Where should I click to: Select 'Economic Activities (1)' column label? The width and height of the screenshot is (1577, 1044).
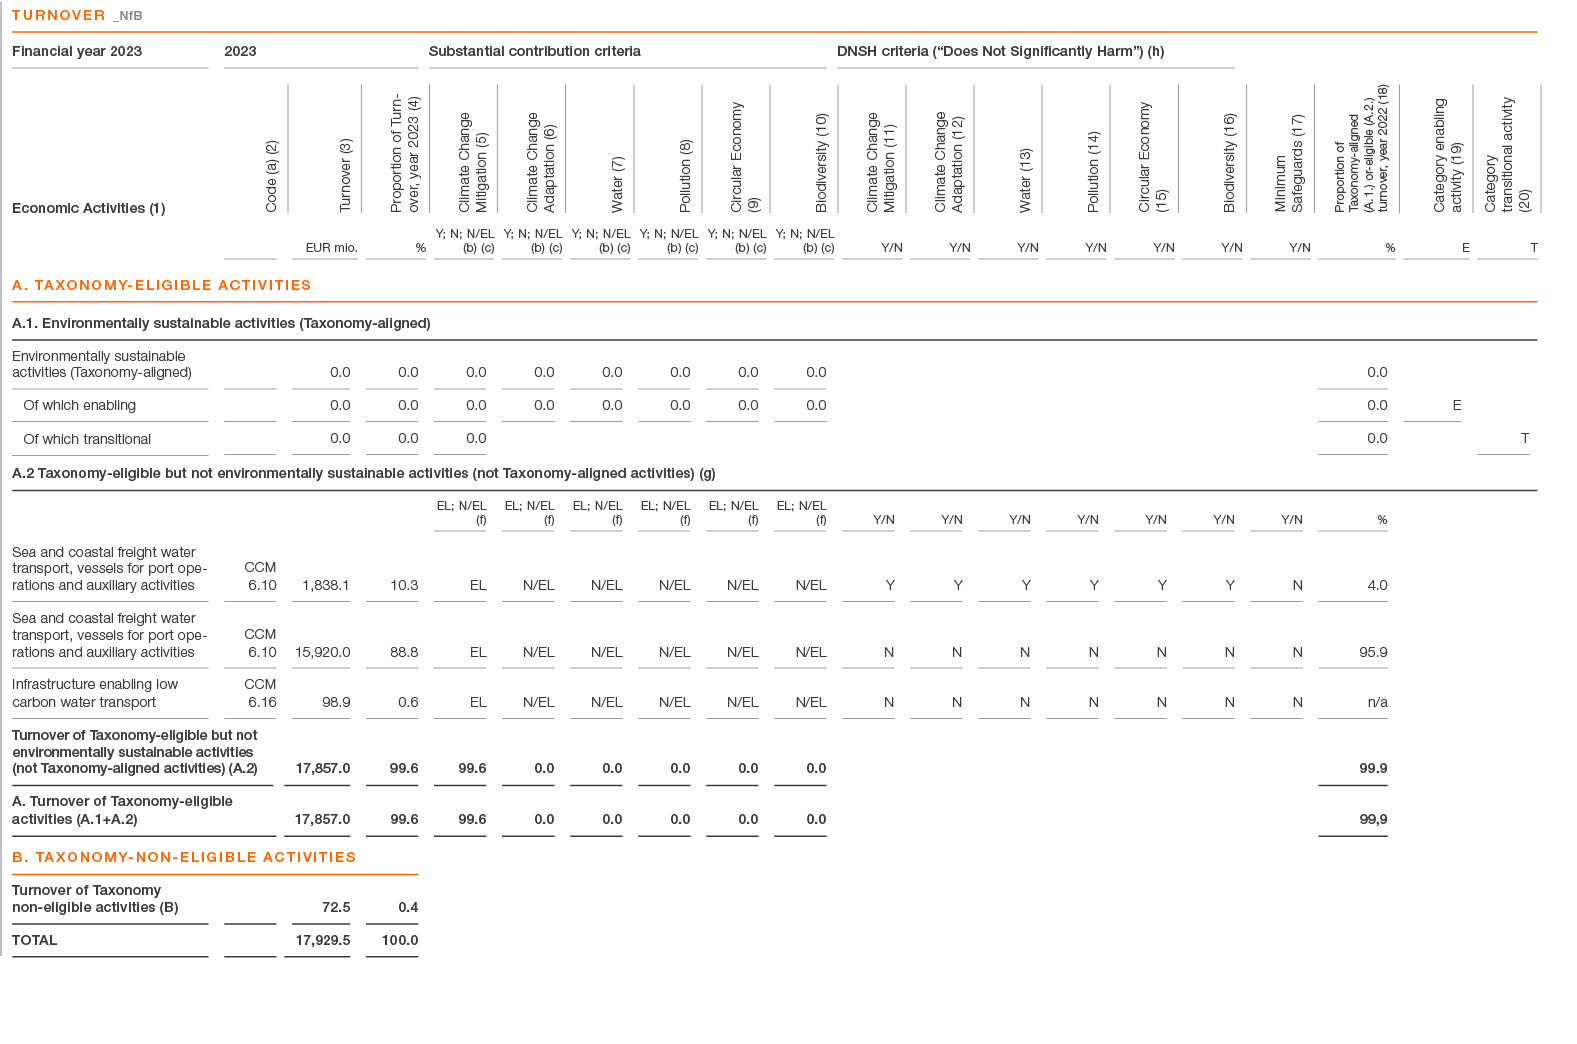point(89,208)
